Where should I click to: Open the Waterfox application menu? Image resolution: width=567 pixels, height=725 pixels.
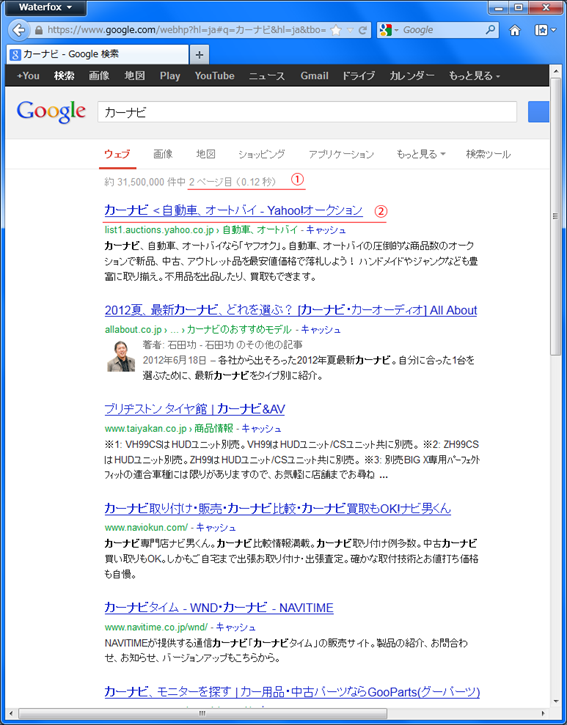coord(45,7)
